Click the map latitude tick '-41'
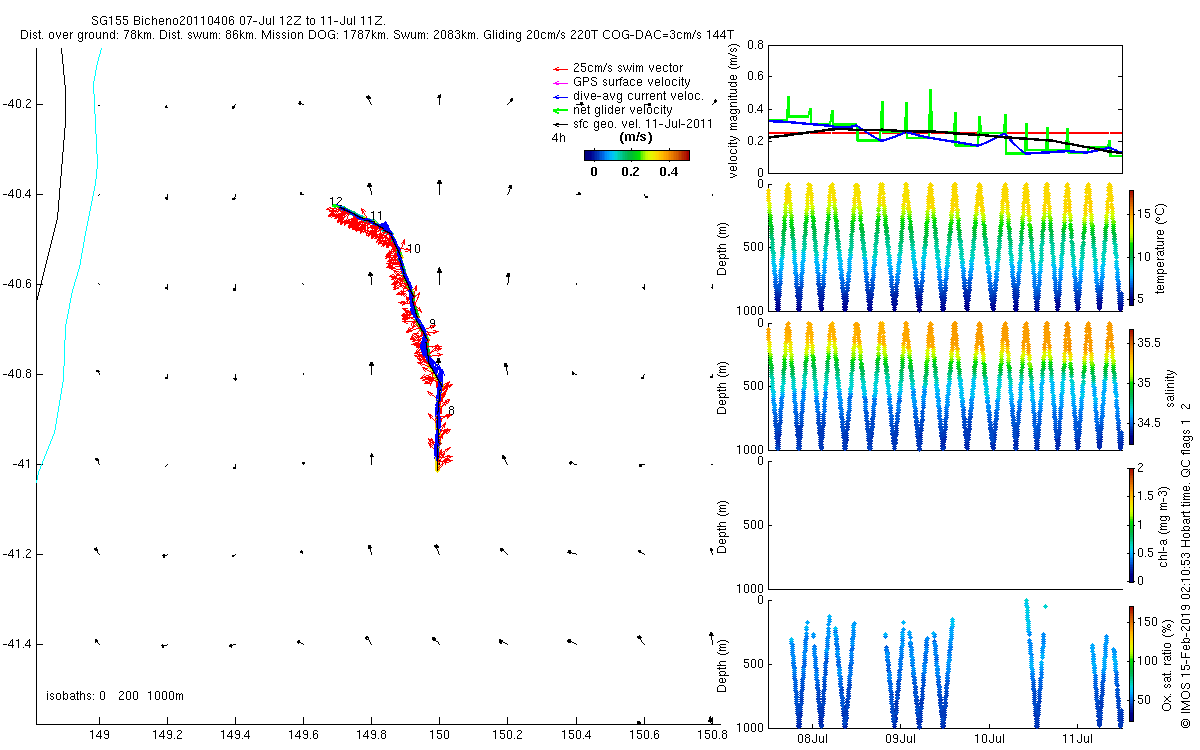Viewport: 1200px width, 750px height. point(21,464)
